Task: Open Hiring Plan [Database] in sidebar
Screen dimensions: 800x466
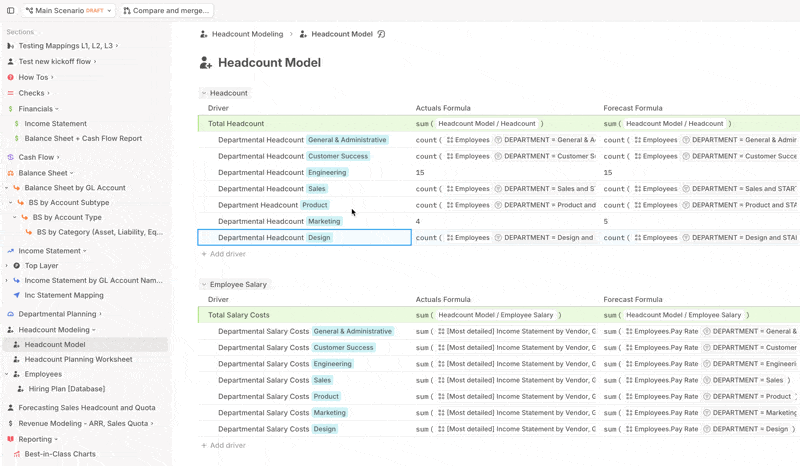Action: [x=67, y=389]
